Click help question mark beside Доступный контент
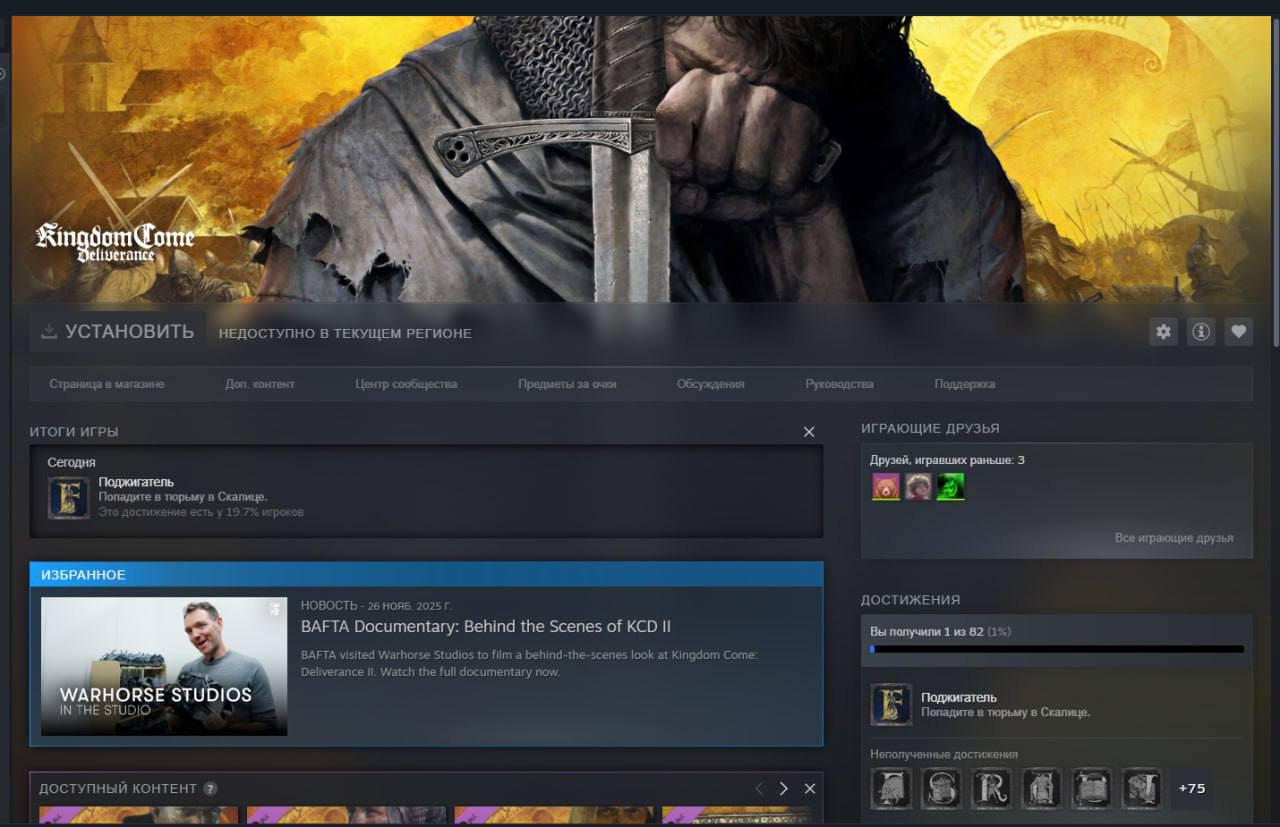 click(x=210, y=789)
